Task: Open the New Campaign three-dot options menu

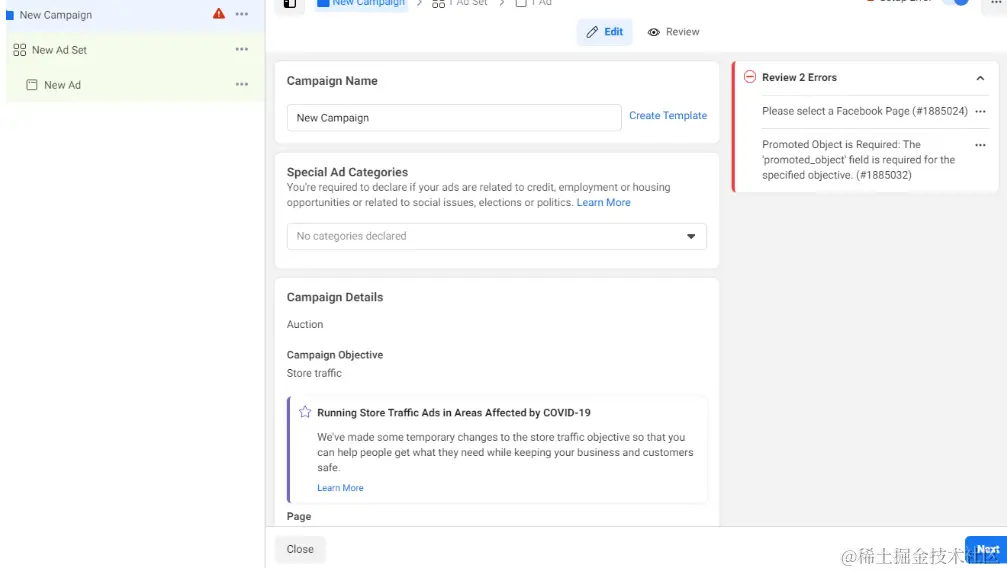Action: pyautogui.click(x=242, y=14)
